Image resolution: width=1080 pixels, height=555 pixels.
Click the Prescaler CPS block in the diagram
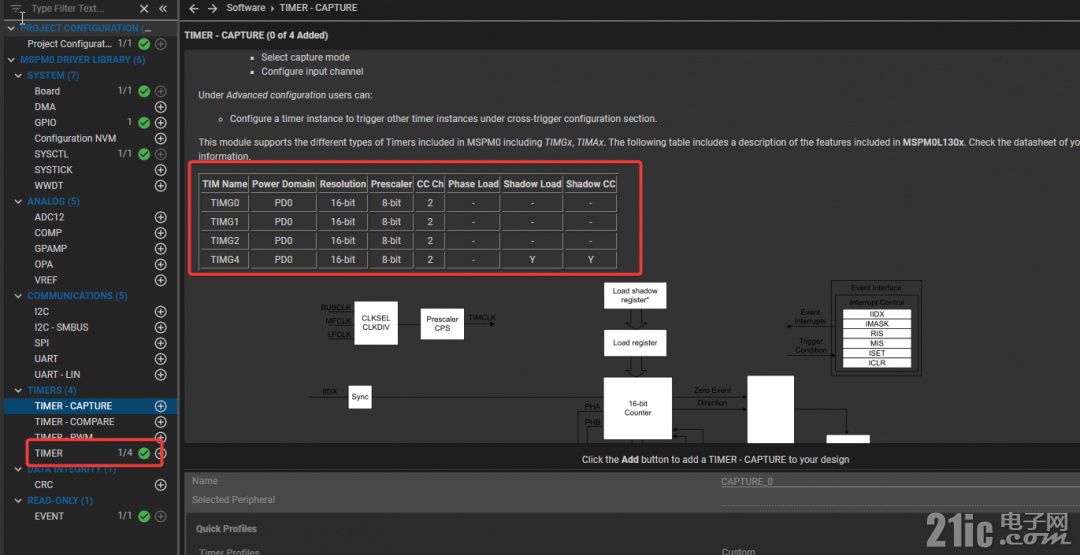pyautogui.click(x=442, y=324)
